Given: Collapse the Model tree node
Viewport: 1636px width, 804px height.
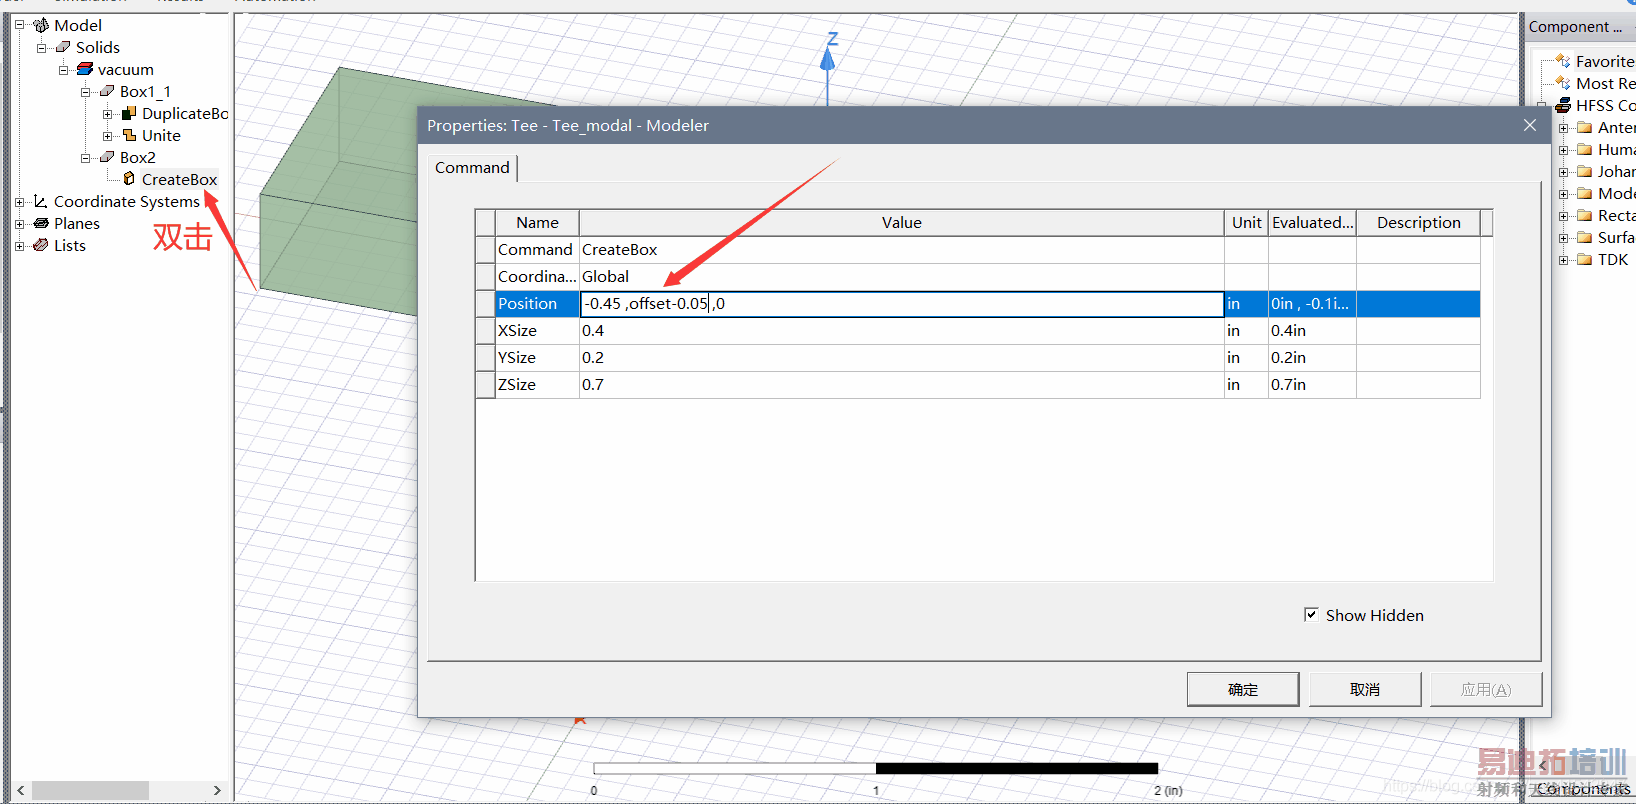Looking at the screenshot, I should pyautogui.click(x=19, y=25).
